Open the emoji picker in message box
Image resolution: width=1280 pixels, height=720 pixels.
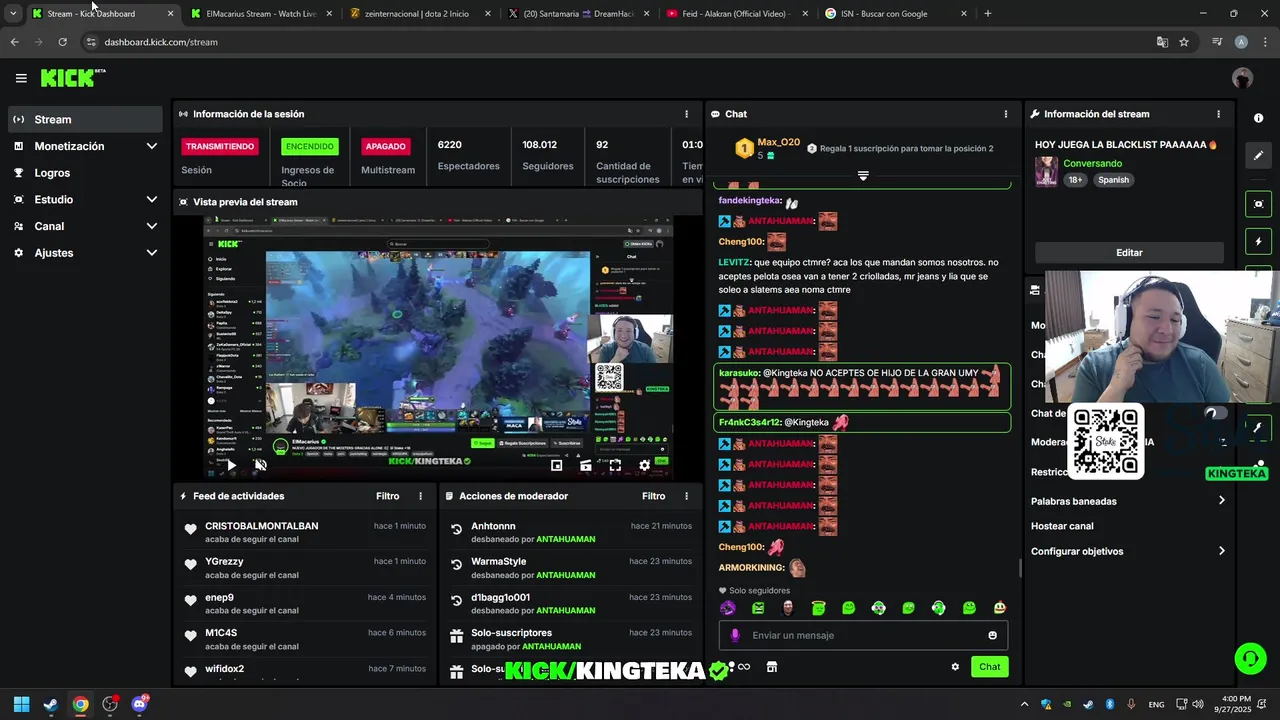992,635
